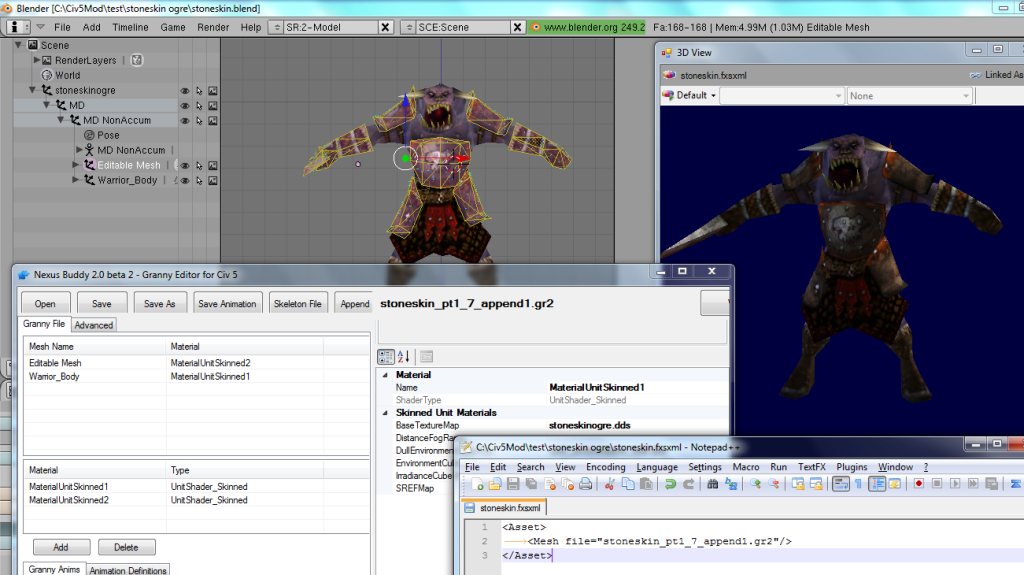Toggle visibility eye for MD row
The width and height of the screenshot is (1024, 575).
185,106
